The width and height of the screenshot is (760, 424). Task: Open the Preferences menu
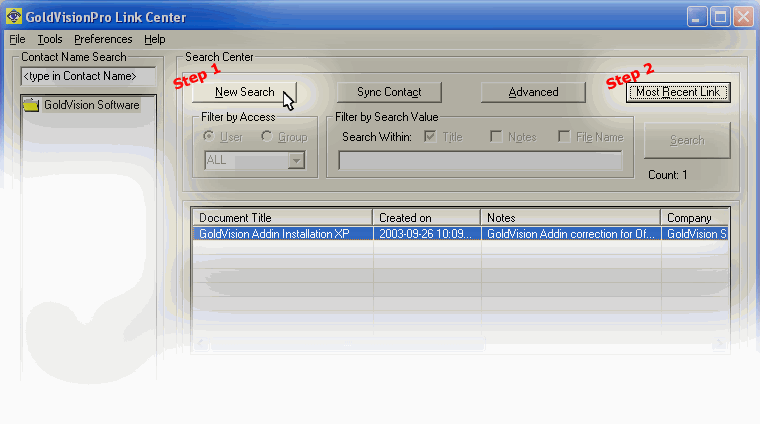coord(103,39)
